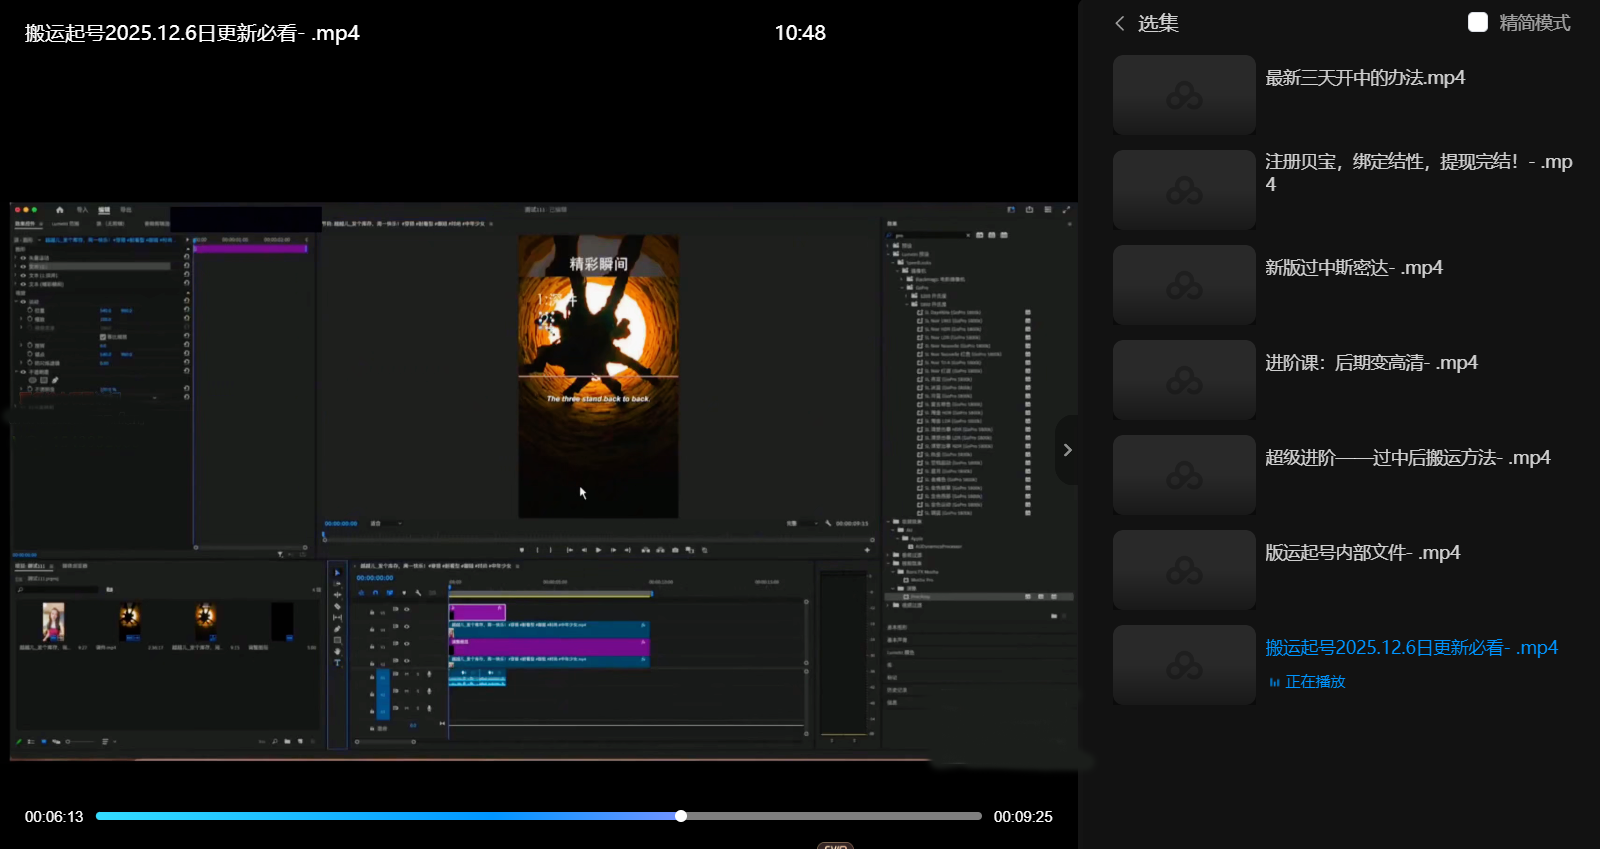Click the Home icon in Premiere header

pos(60,210)
